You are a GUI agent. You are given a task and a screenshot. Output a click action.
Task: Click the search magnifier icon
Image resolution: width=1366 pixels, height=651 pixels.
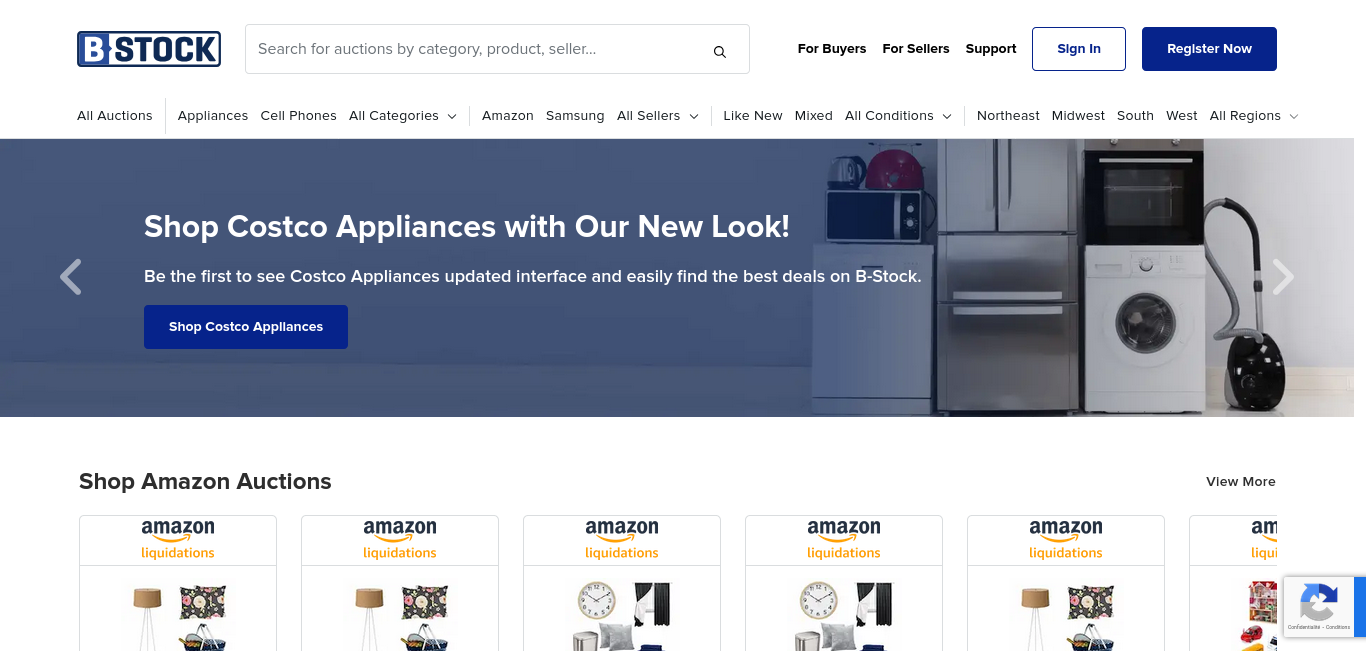point(720,51)
